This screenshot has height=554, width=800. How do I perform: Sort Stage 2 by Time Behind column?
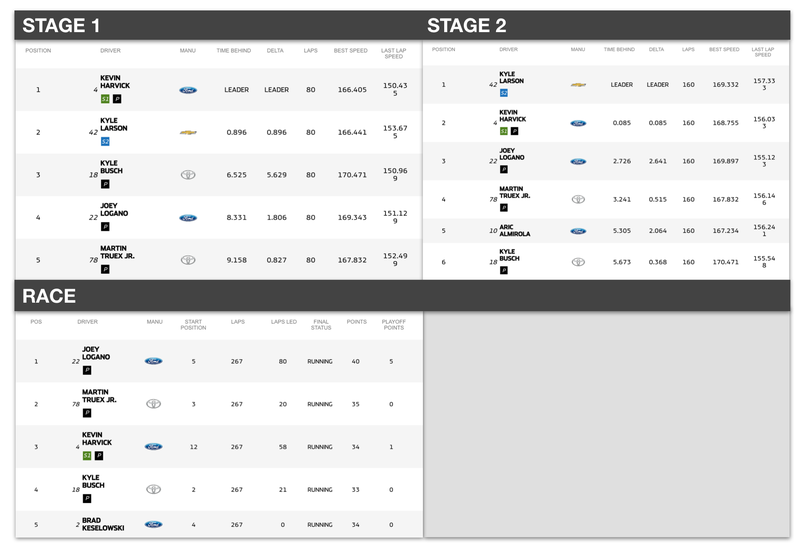tap(619, 49)
